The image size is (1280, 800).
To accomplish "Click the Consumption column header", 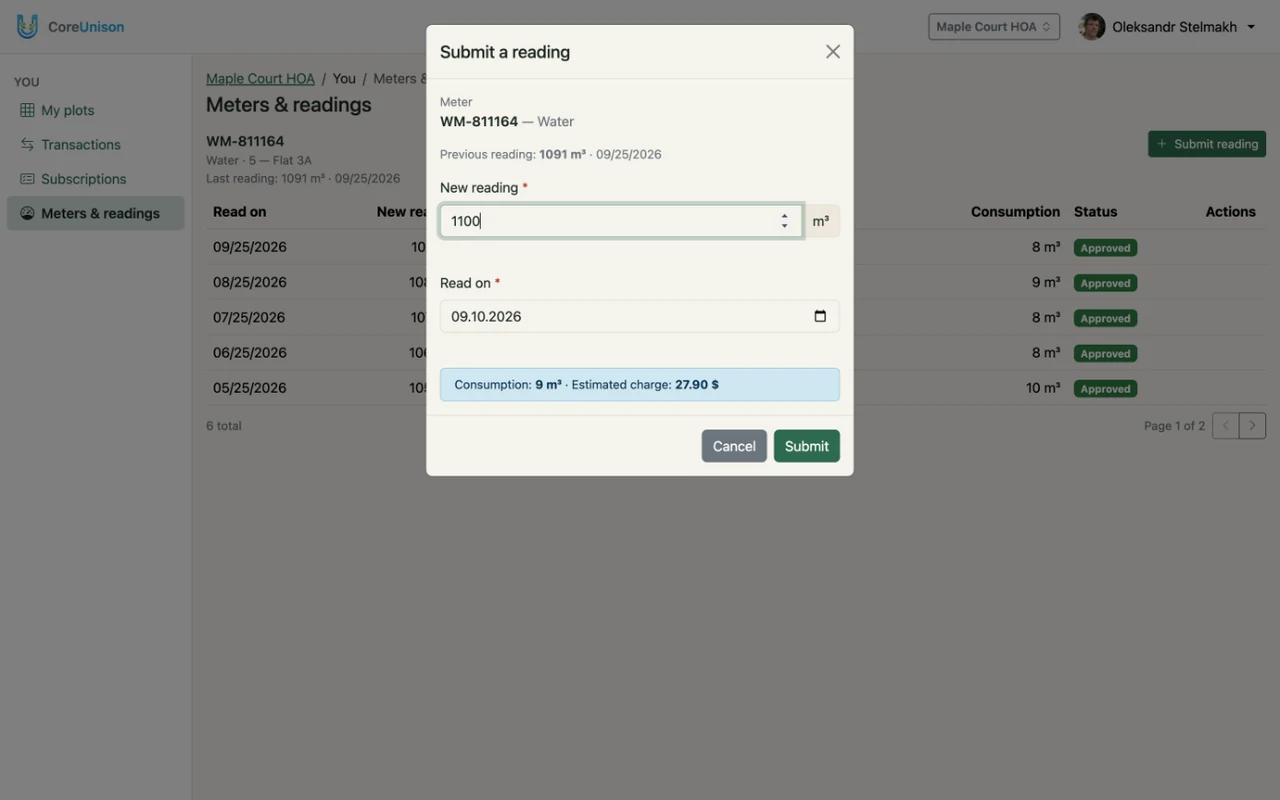I will point(1015,211).
